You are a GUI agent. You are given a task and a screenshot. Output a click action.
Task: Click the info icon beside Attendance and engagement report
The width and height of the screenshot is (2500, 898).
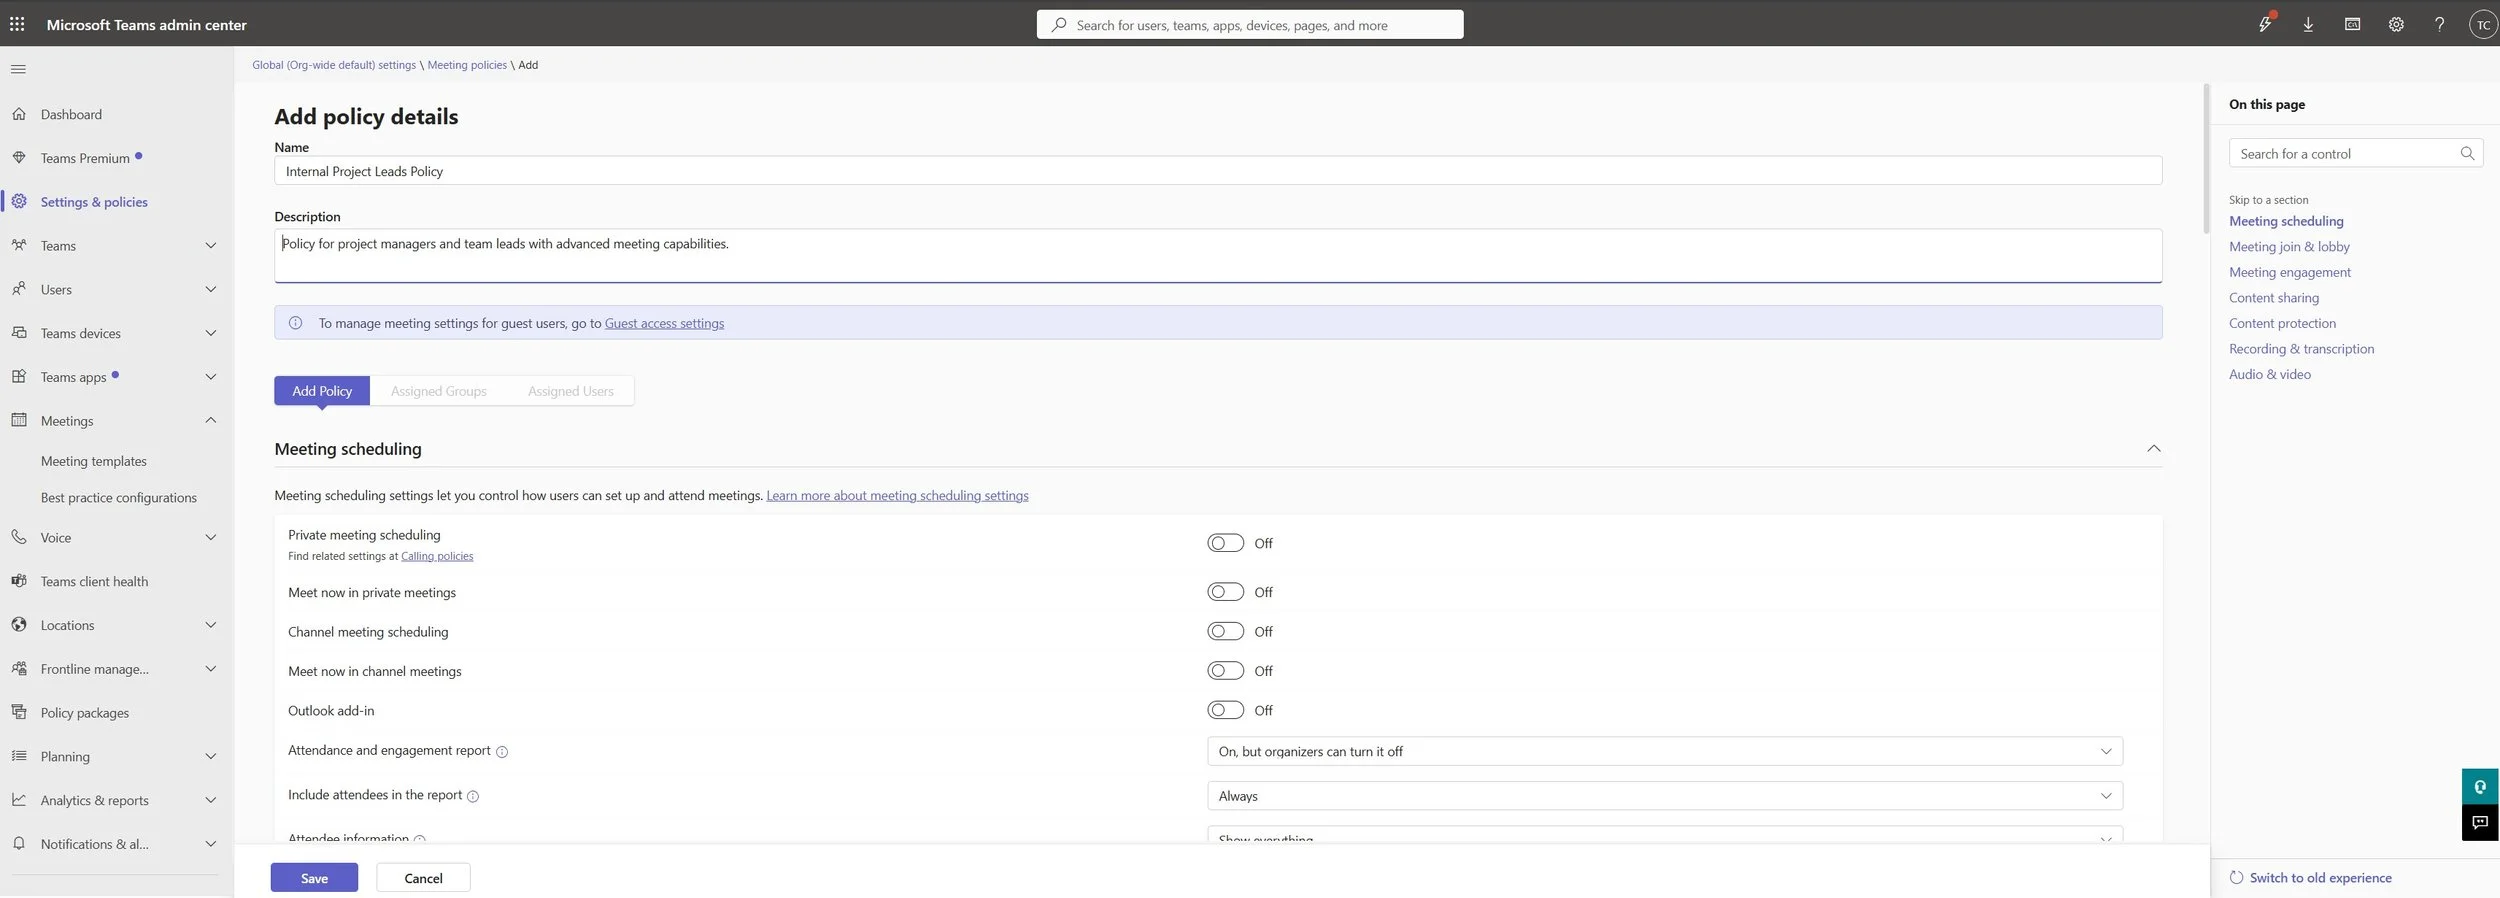(502, 752)
